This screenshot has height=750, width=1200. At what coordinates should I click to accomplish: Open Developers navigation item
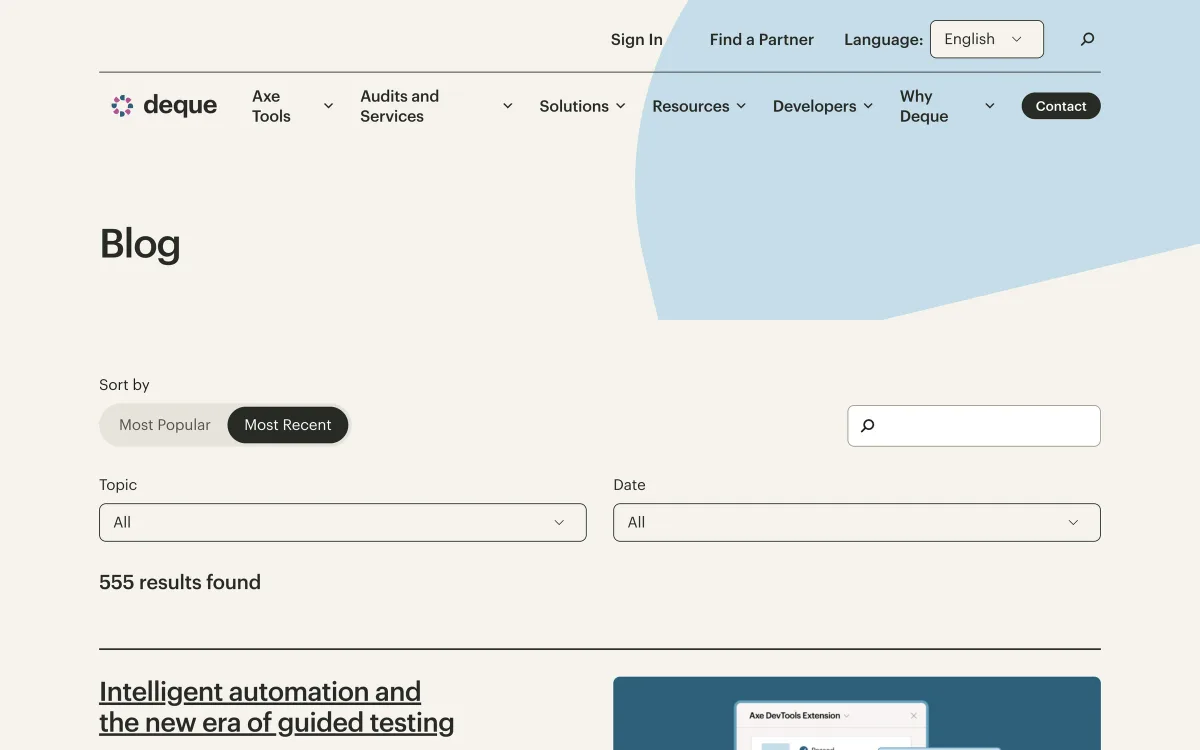[x=815, y=106]
